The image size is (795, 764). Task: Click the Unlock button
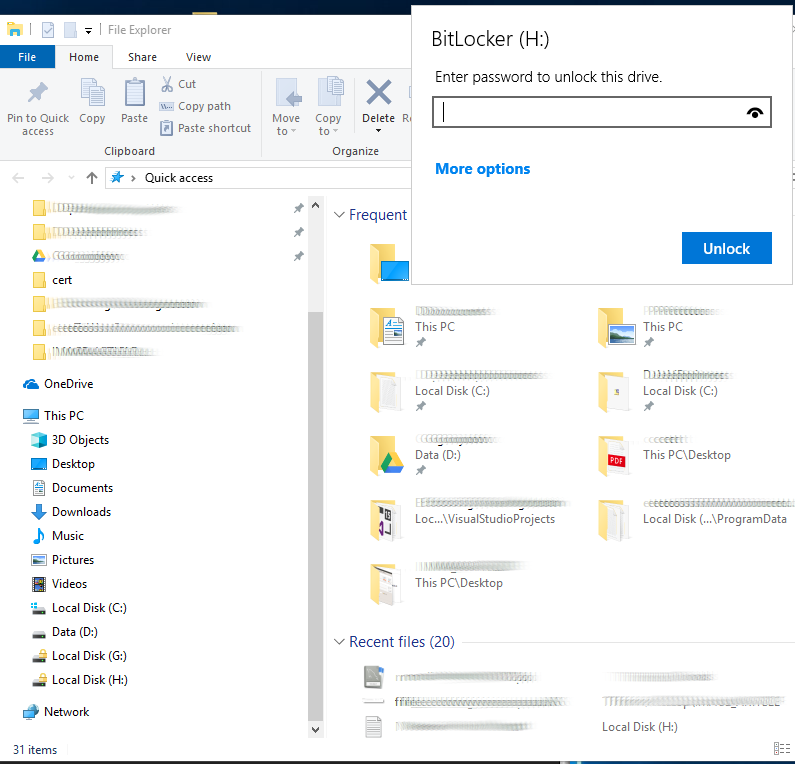pos(726,248)
